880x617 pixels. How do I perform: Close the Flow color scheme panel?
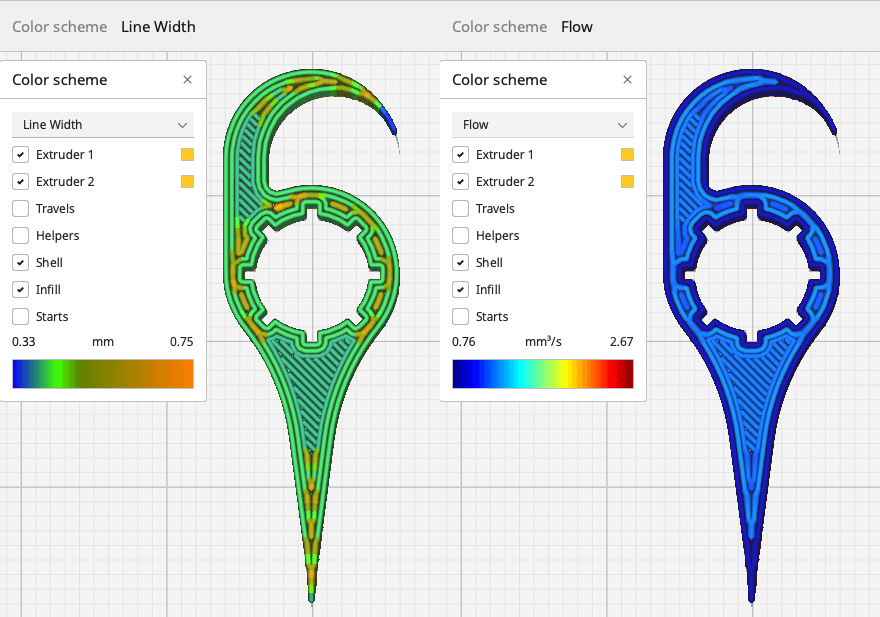point(627,80)
